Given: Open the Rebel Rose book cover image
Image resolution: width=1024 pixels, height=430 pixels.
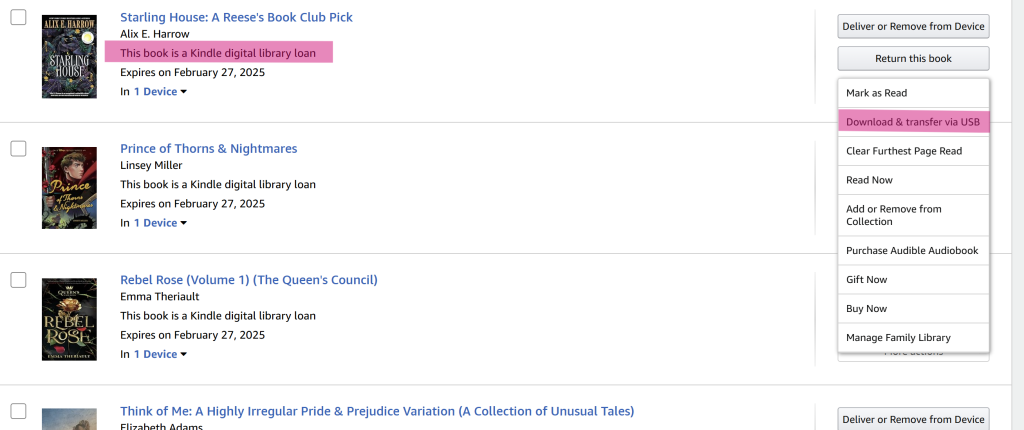Looking at the screenshot, I should coord(69,319).
